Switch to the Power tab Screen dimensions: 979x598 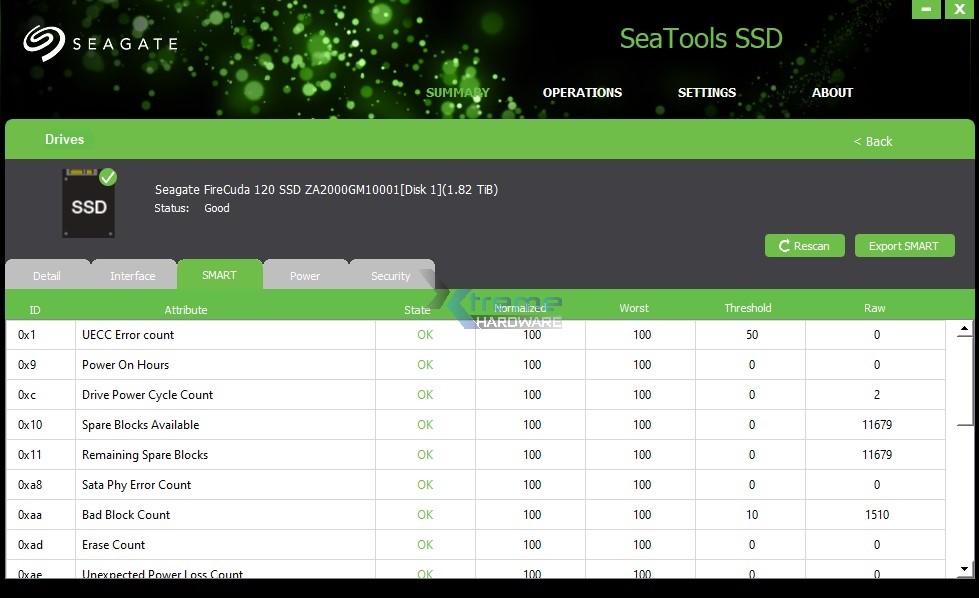click(305, 275)
